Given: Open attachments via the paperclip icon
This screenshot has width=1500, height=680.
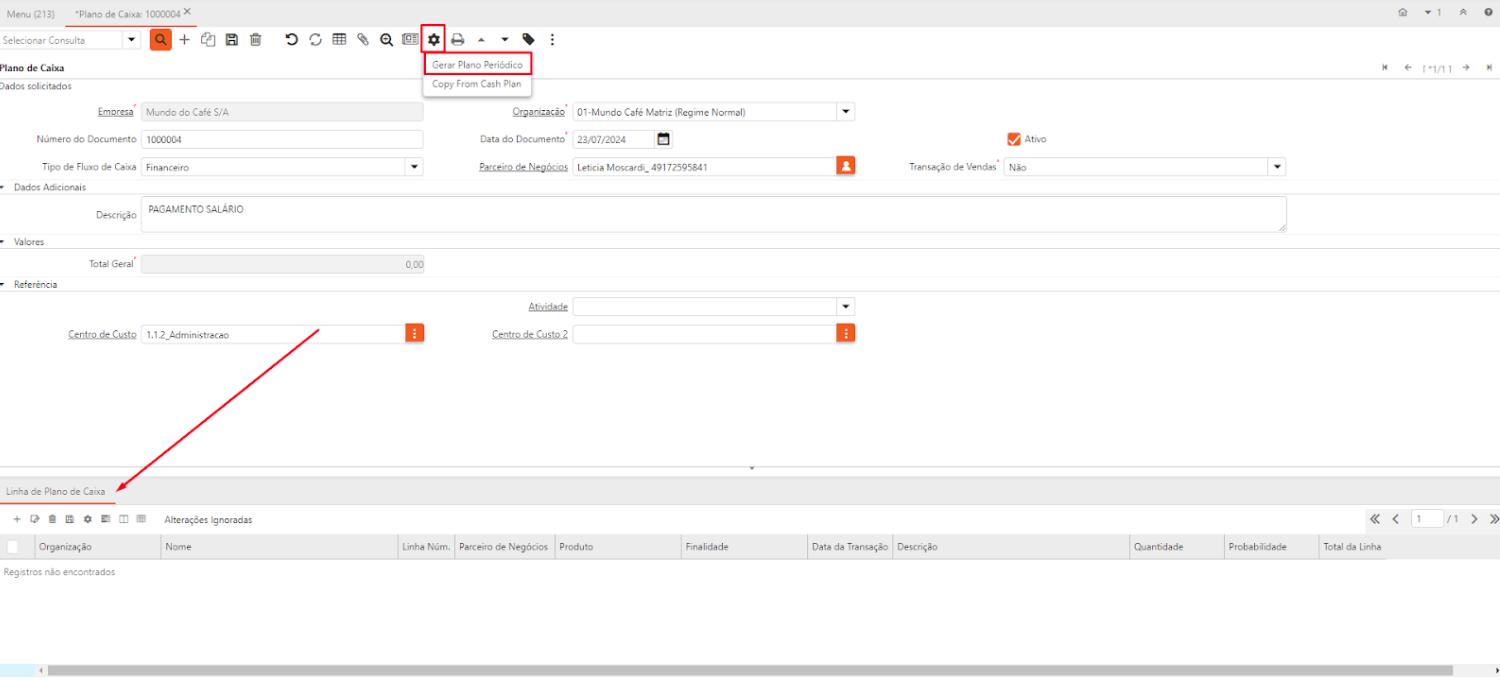Looking at the screenshot, I should click(x=363, y=40).
